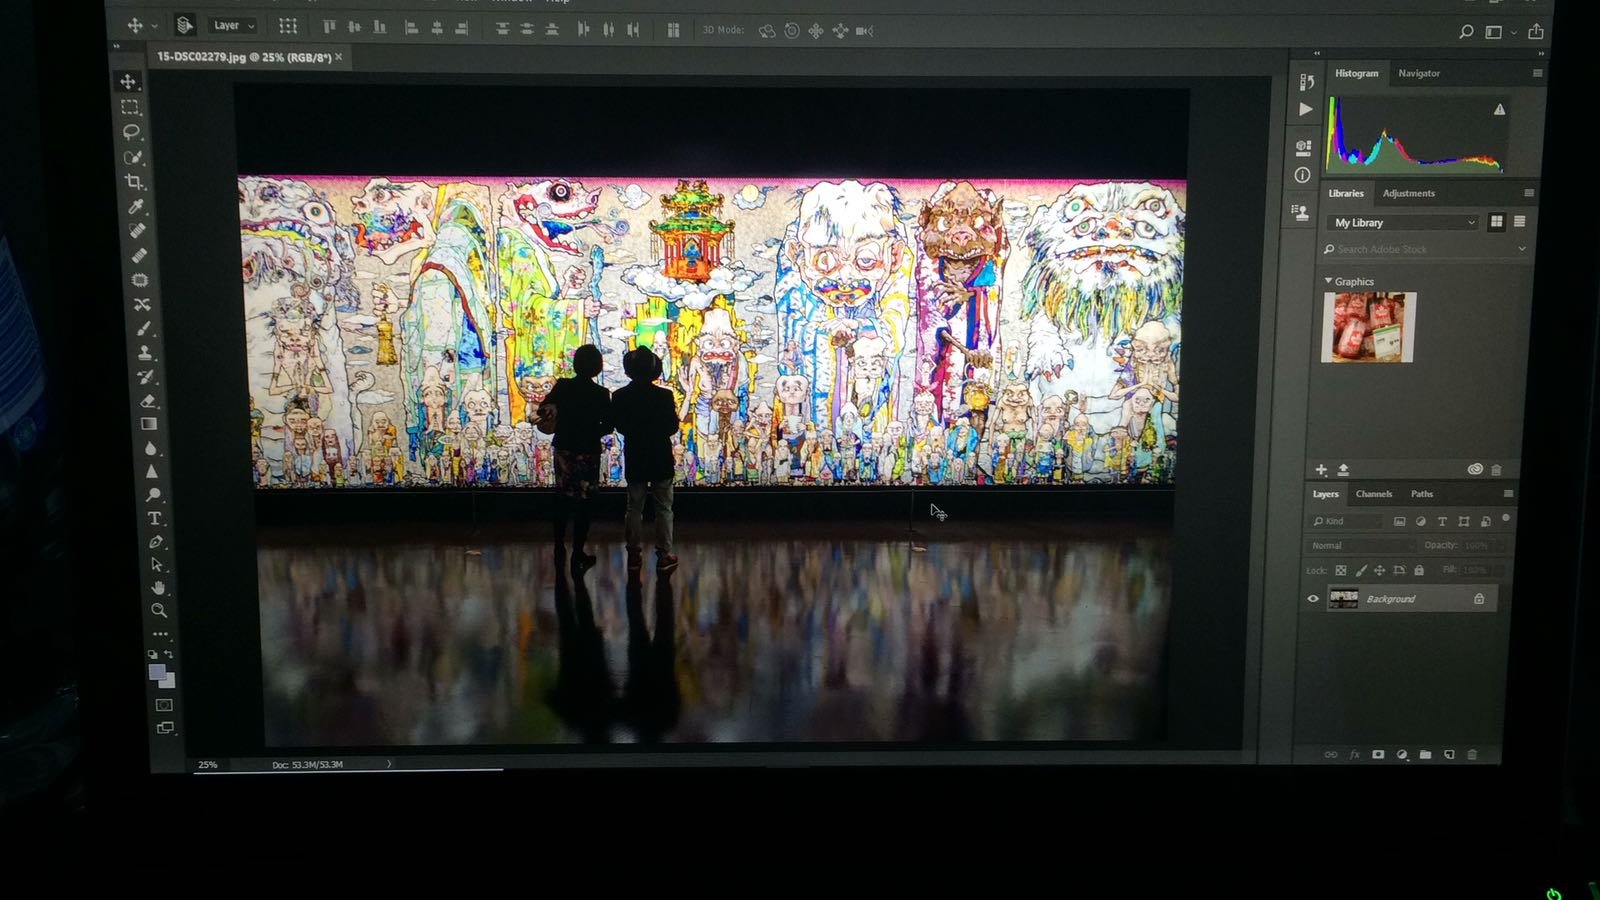This screenshot has width=1600, height=900.
Task: Collapse the Graphics section triangle
Action: [x=1328, y=281]
